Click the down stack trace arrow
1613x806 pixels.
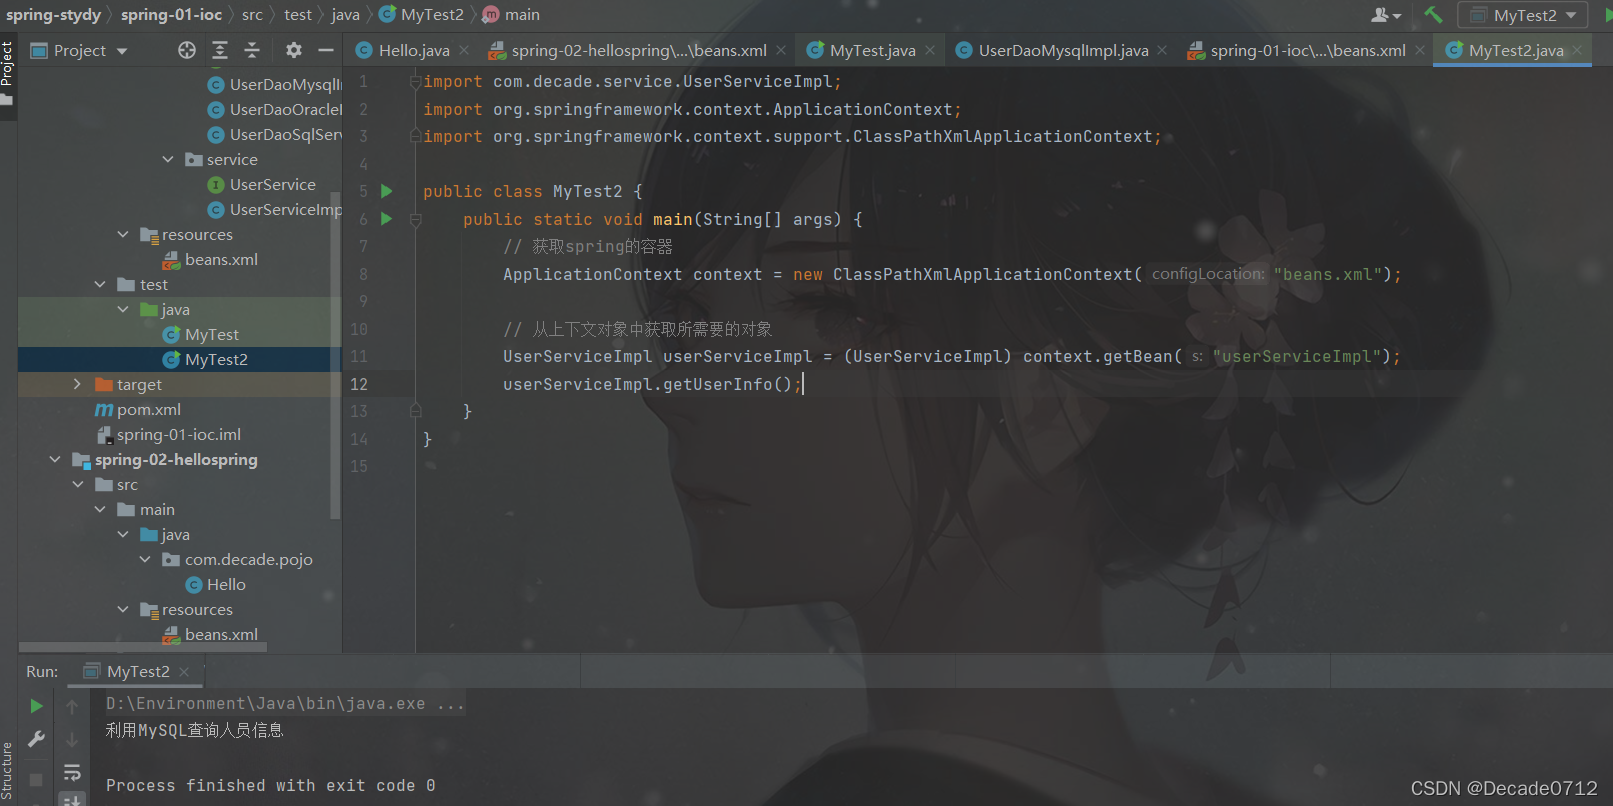point(72,740)
